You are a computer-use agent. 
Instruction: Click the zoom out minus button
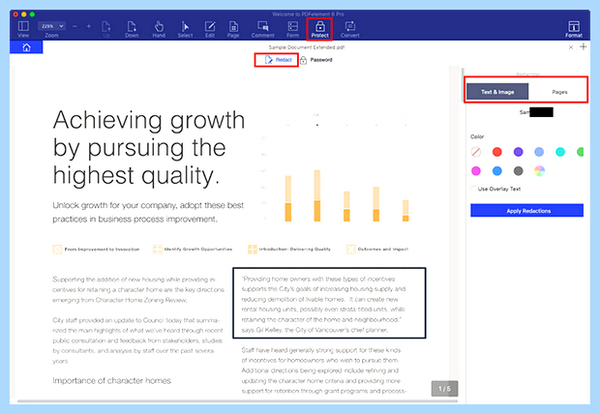click(75, 26)
